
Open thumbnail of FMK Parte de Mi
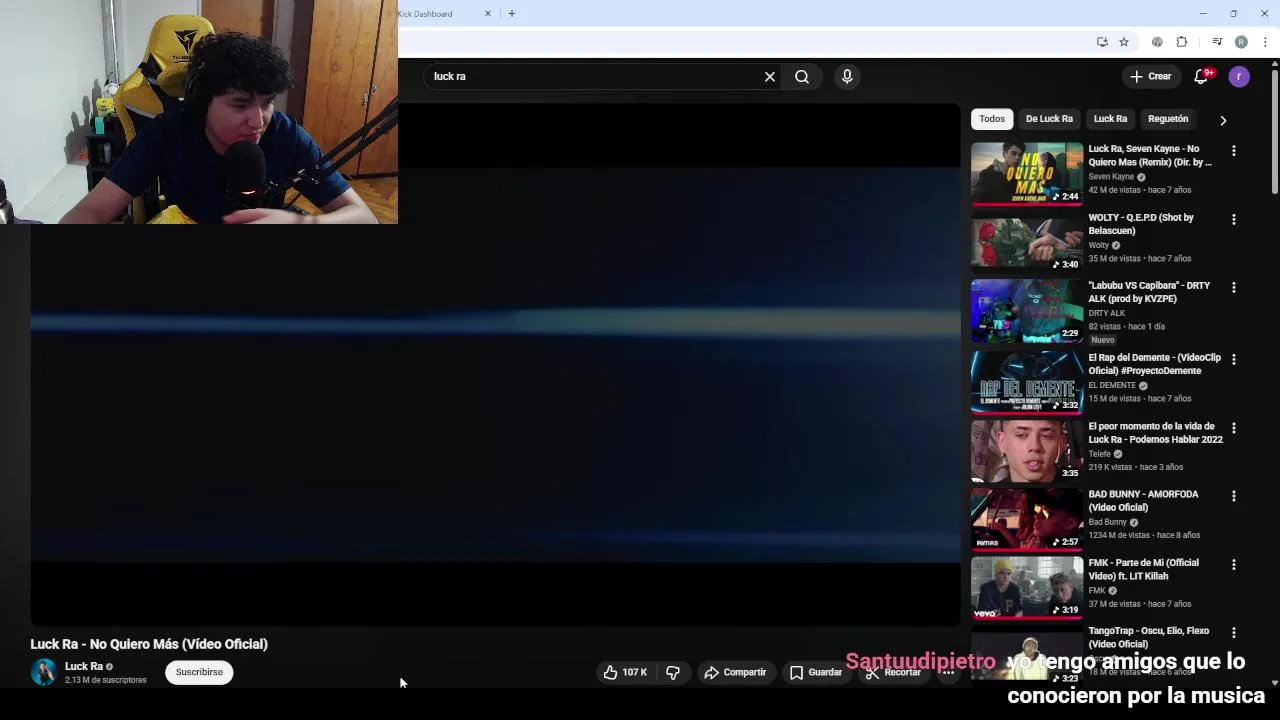(1027, 588)
